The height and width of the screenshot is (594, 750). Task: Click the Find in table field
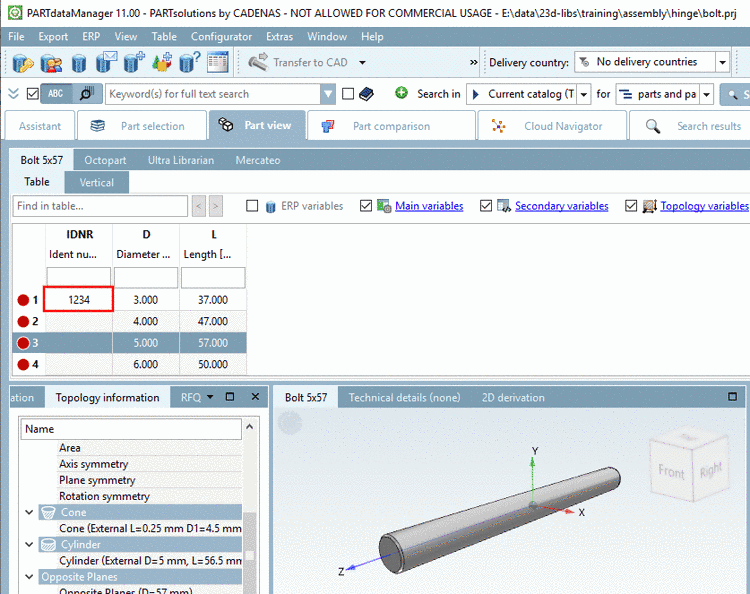click(x=100, y=206)
